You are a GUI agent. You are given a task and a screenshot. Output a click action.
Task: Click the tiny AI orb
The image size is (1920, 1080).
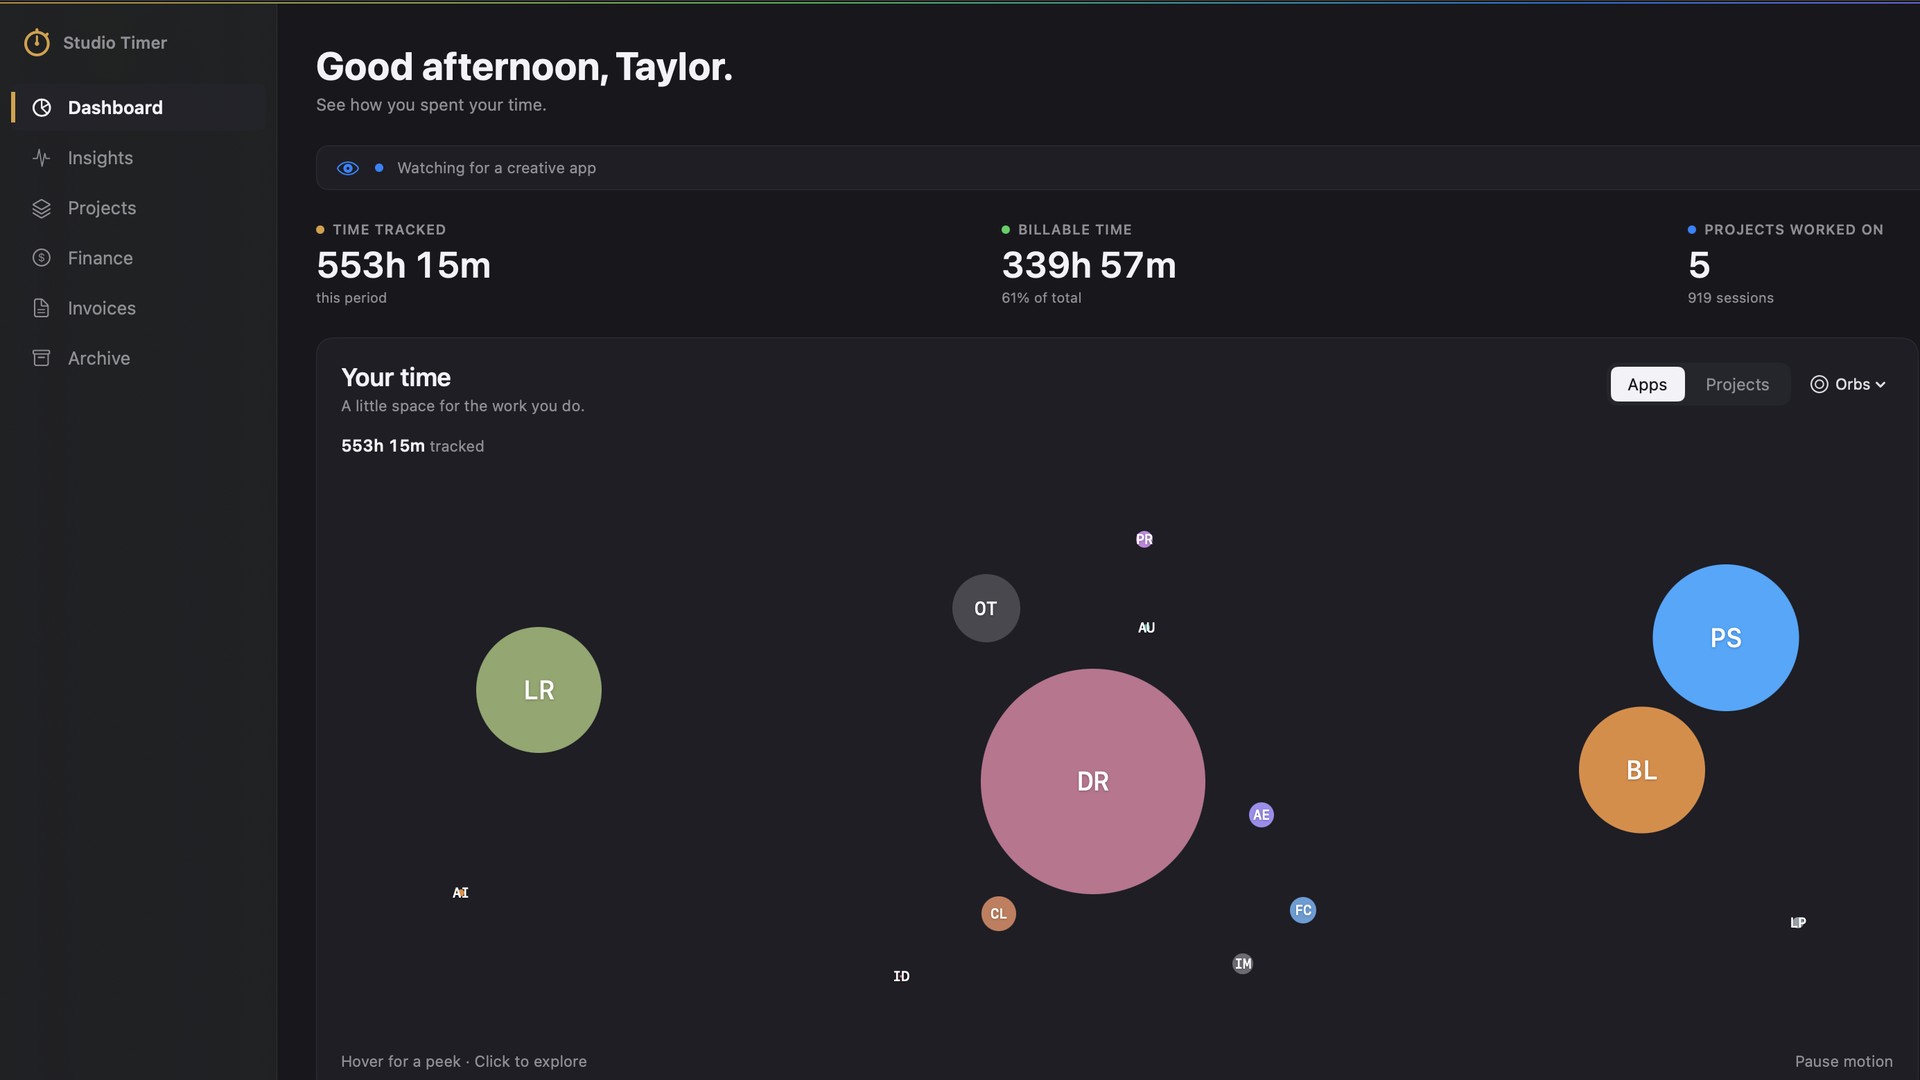tap(460, 892)
